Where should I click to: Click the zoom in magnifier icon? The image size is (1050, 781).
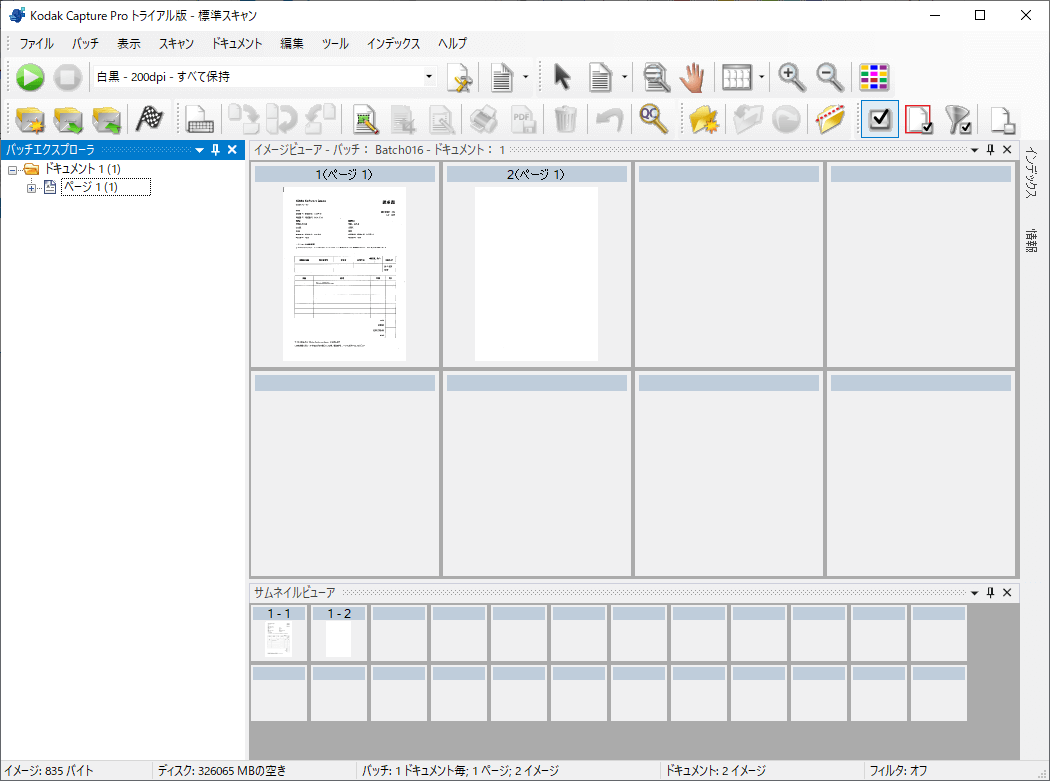click(791, 77)
